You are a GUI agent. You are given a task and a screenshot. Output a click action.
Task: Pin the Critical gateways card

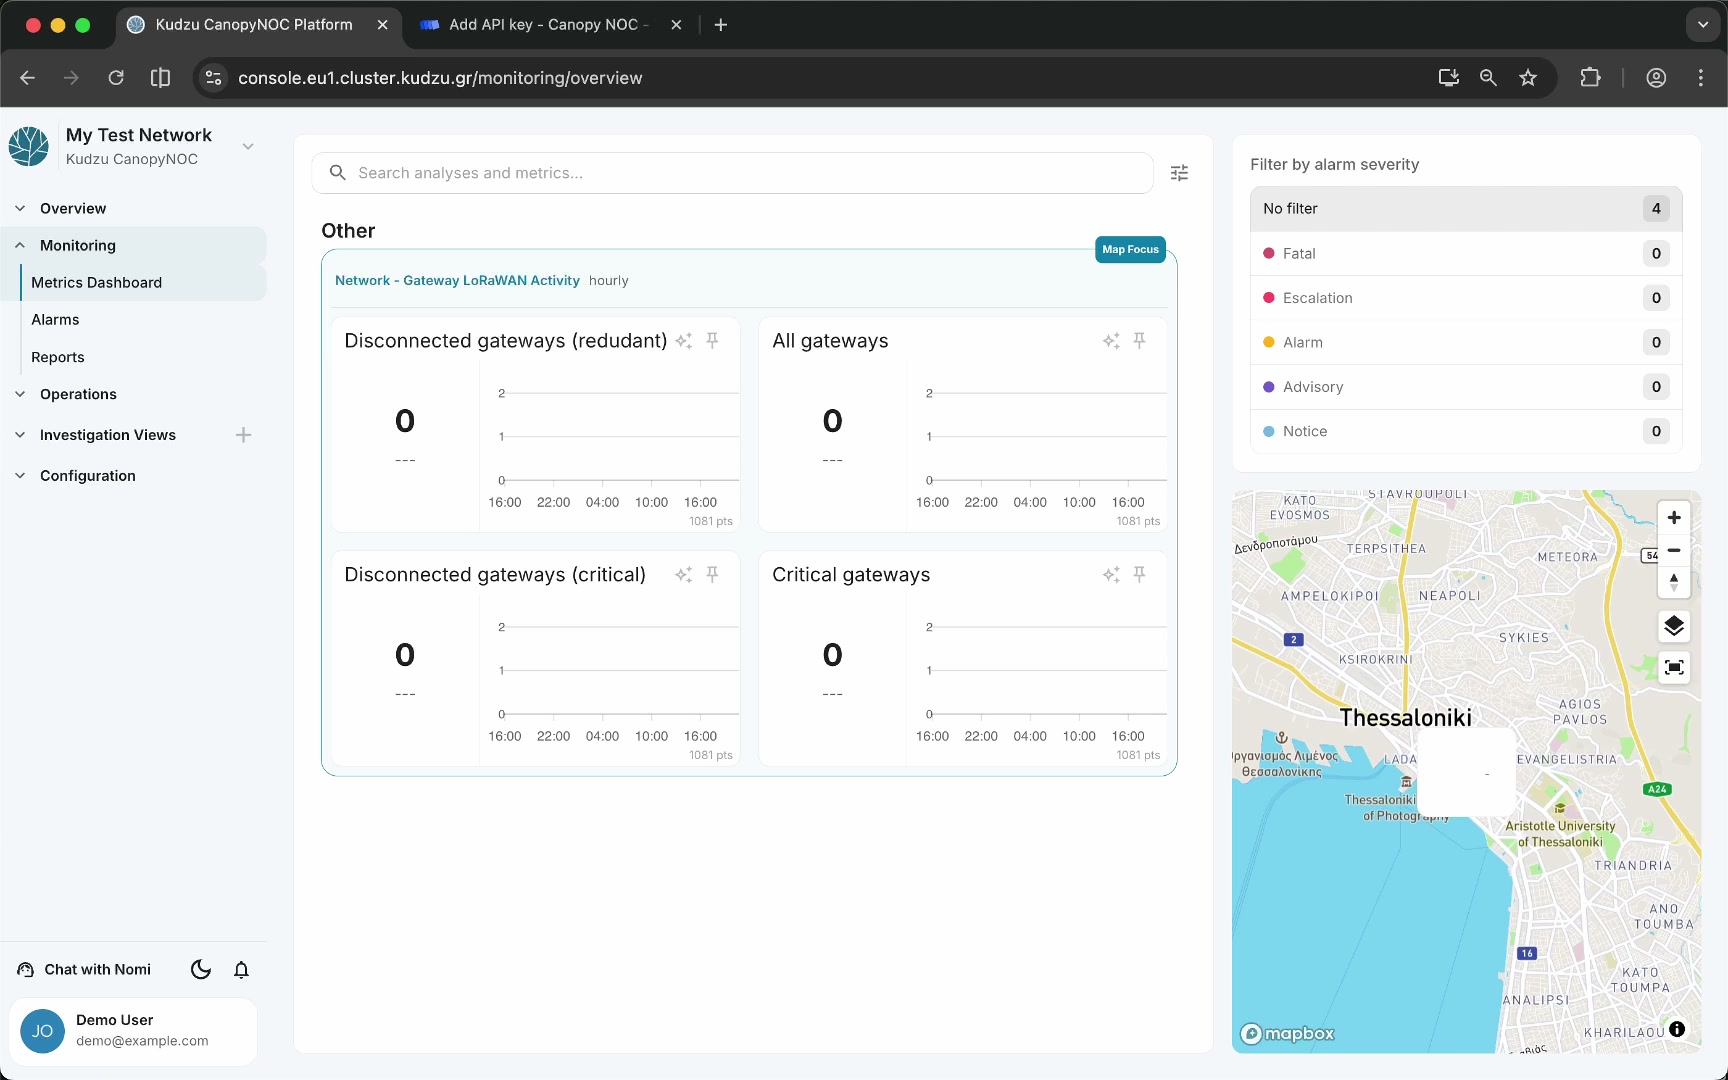point(1139,575)
